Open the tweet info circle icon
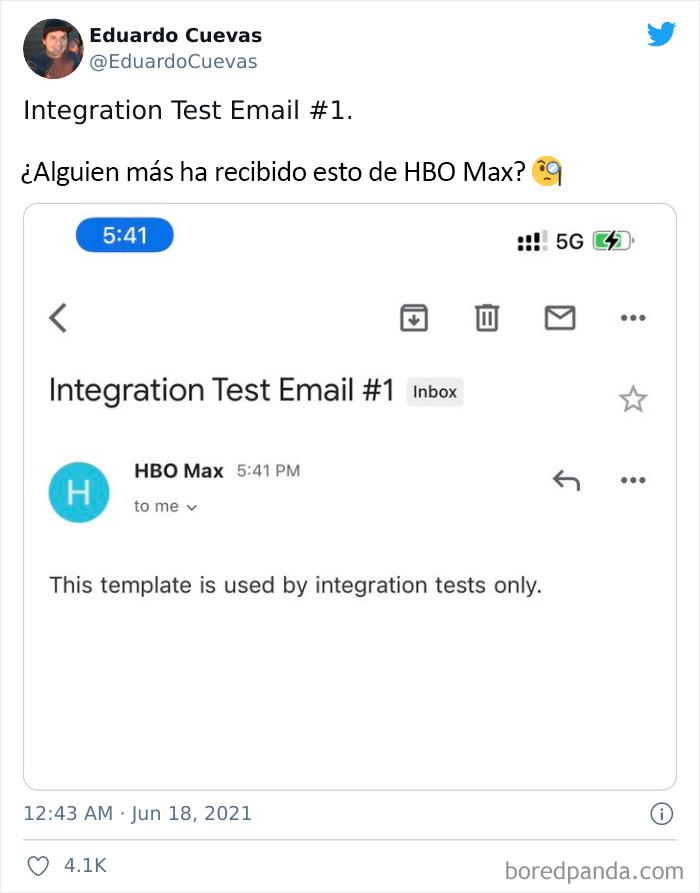The height and width of the screenshot is (893, 700). pos(661,814)
